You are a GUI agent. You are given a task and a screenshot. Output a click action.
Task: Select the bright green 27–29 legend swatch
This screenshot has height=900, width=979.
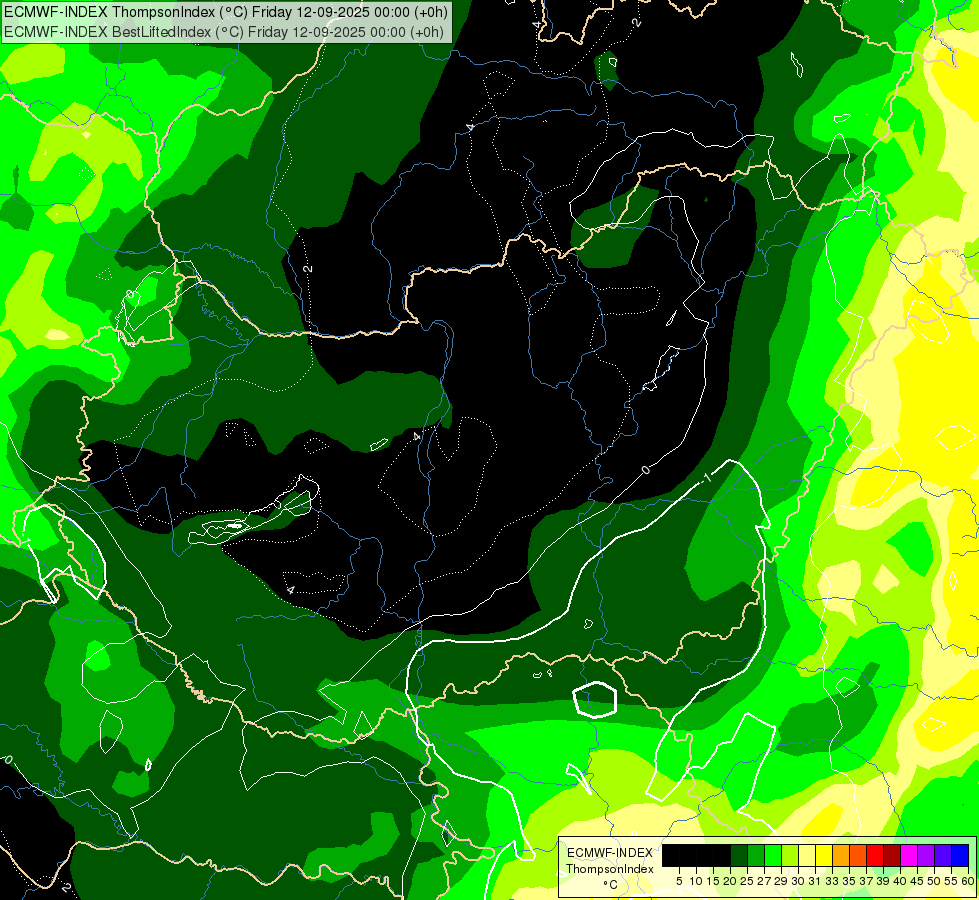[773, 855]
